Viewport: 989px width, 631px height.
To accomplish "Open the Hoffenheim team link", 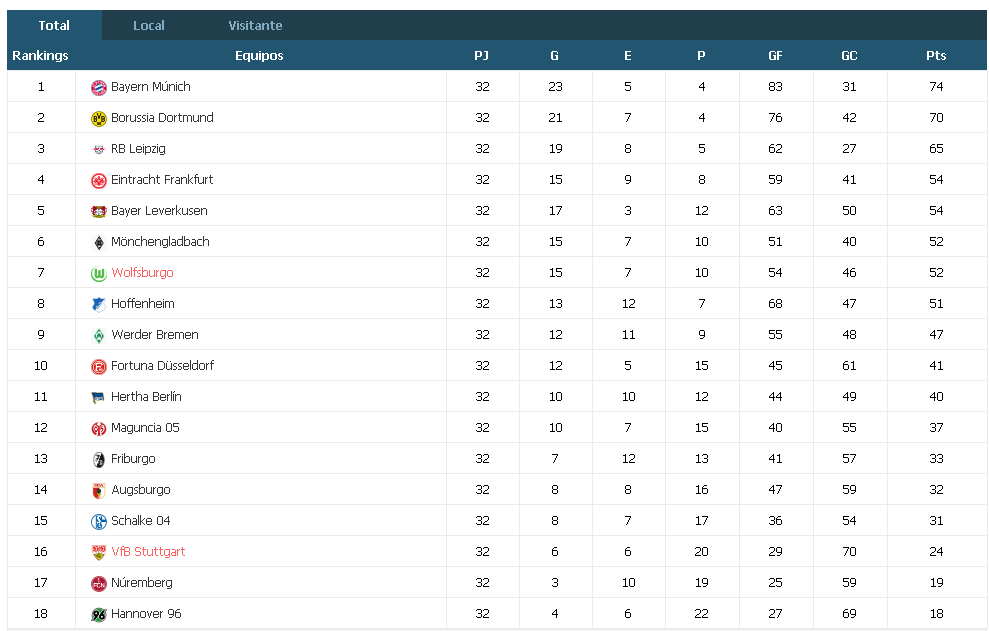I will coord(143,304).
